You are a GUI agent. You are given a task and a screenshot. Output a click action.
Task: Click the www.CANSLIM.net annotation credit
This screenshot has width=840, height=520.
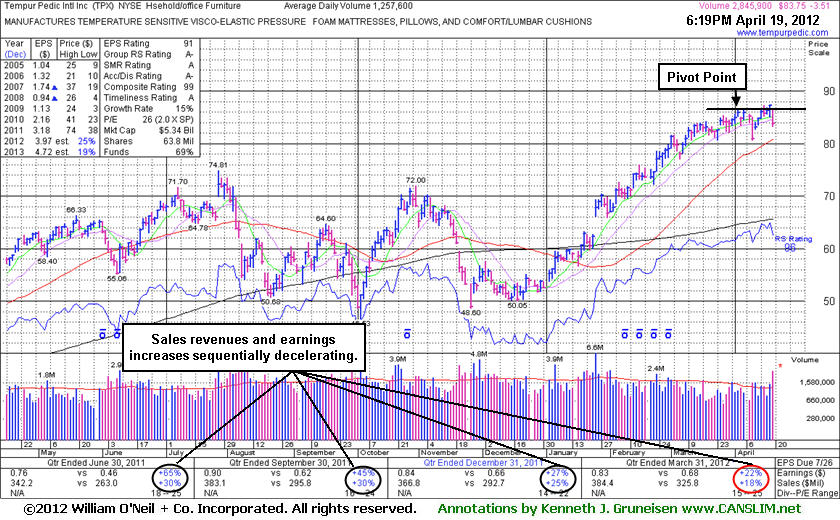coord(739,509)
